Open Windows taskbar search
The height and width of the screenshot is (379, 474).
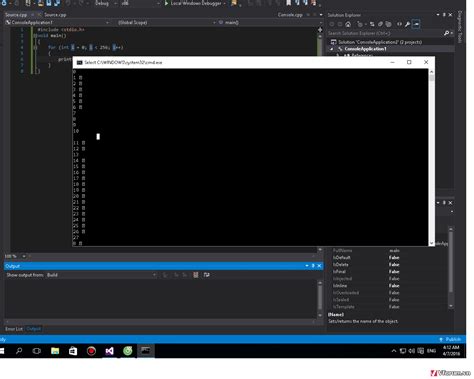tap(19, 351)
